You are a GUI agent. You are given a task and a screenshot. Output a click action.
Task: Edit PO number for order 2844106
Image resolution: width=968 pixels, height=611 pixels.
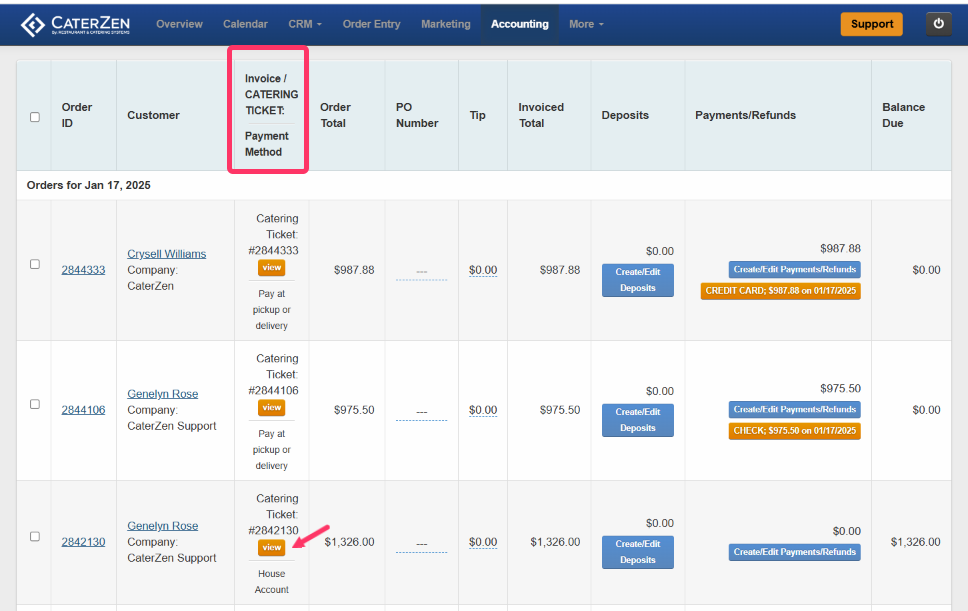pyautogui.click(x=422, y=412)
